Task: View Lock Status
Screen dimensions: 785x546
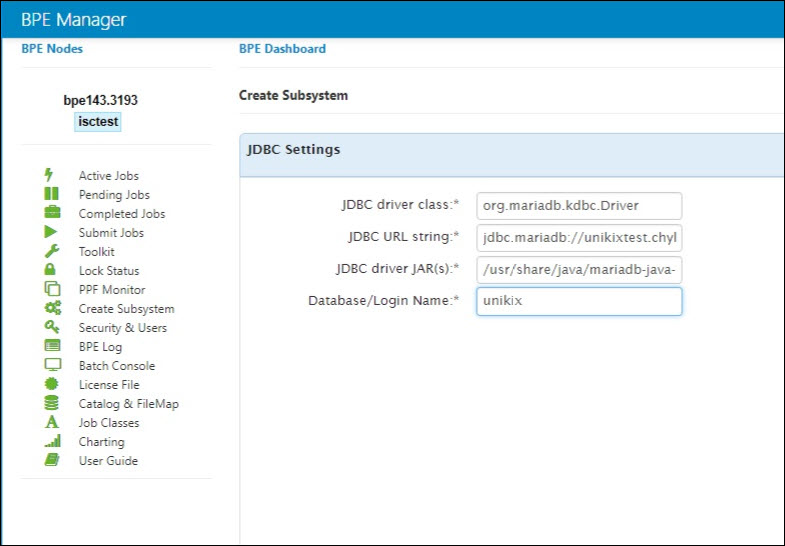Action: pos(109,271)
